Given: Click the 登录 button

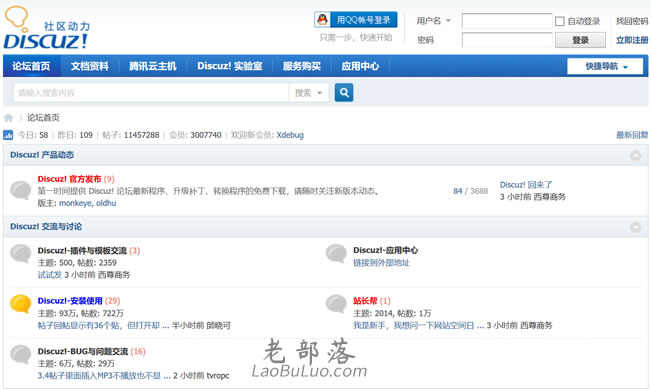Looking at the screenshot, I should [580, 40].
